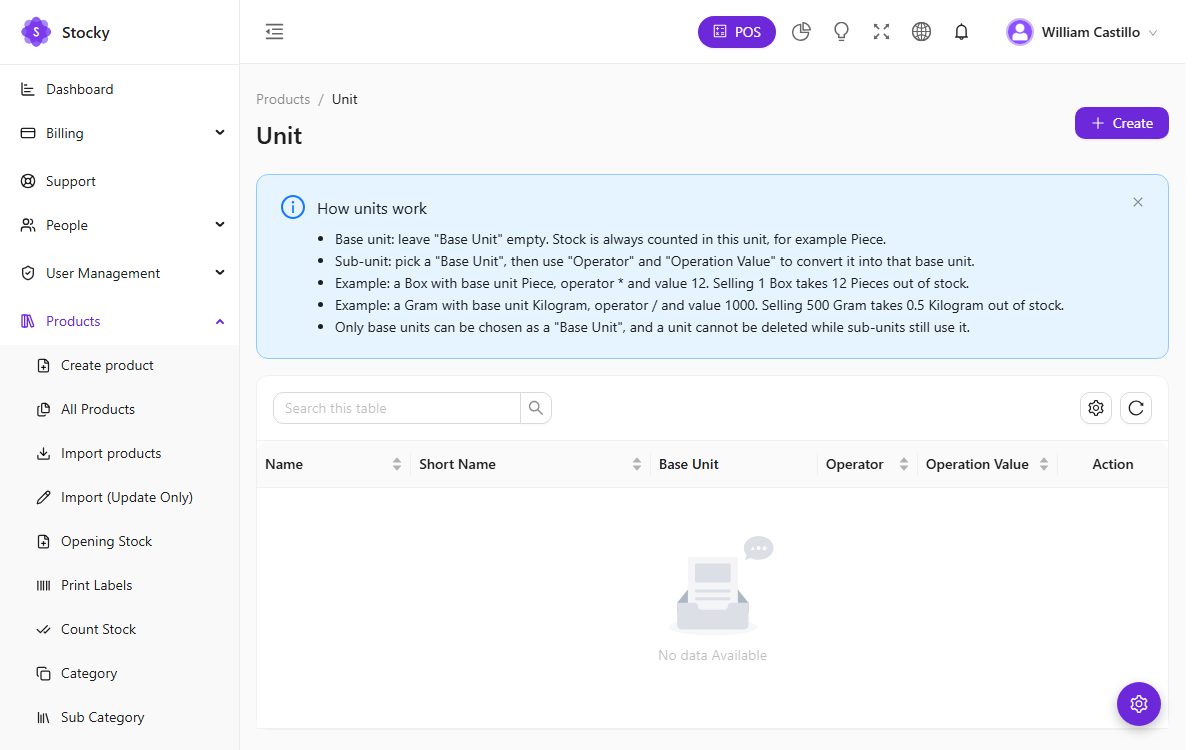The width and height of the screenshot is (1200, 750).
Task: Click the search magnifier button in the table
Action: coord(536,408)
